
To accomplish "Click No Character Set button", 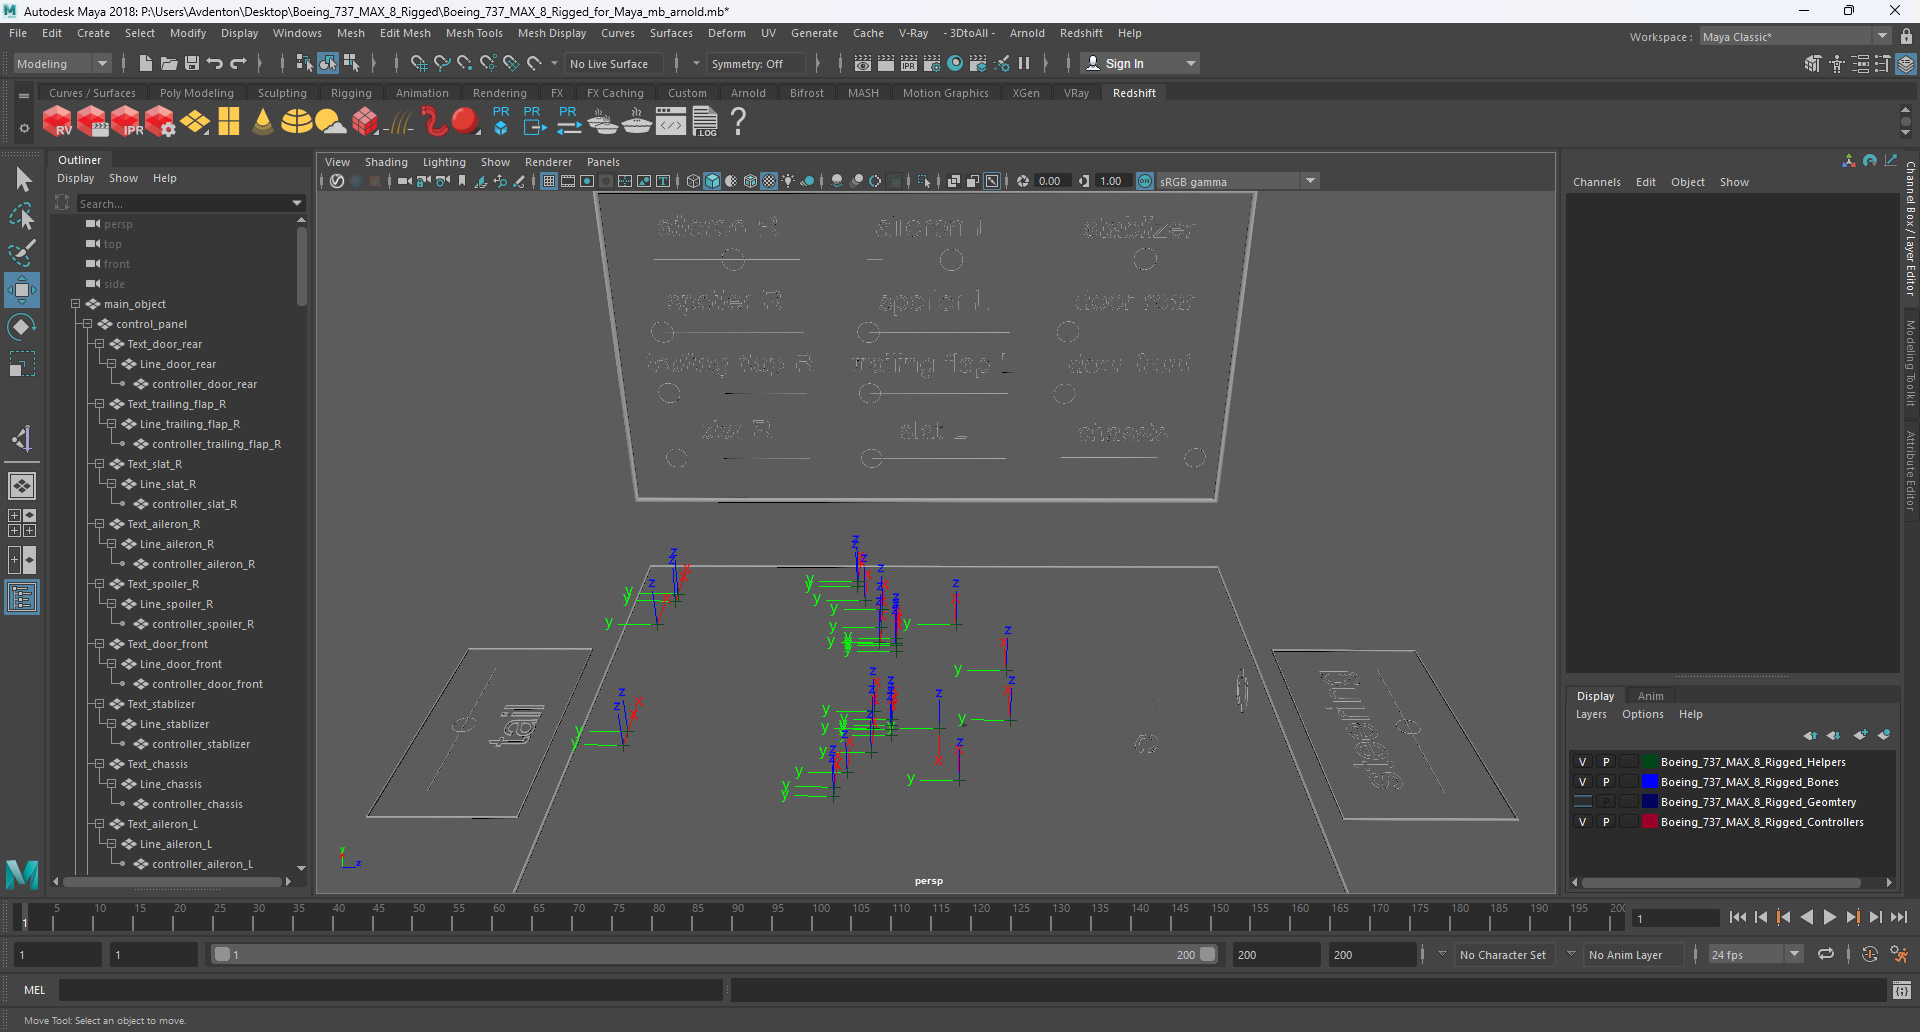I will pyautogui.click(x=1502, y=955).
